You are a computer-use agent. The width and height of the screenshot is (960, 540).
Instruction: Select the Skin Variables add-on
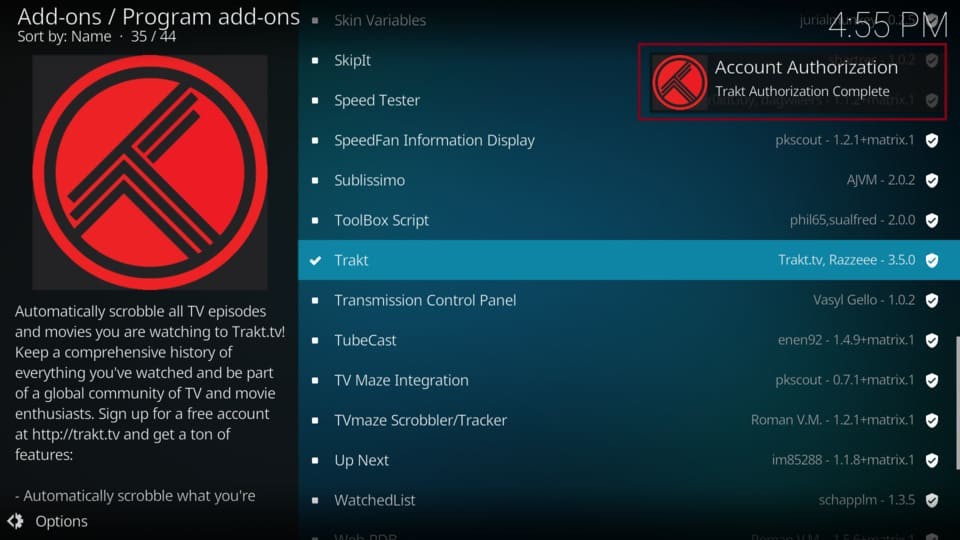click(629, 20)
